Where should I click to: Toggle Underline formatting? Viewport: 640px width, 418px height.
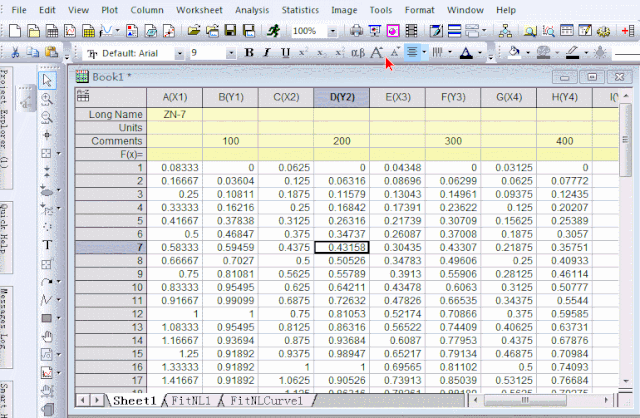(285, 52)
